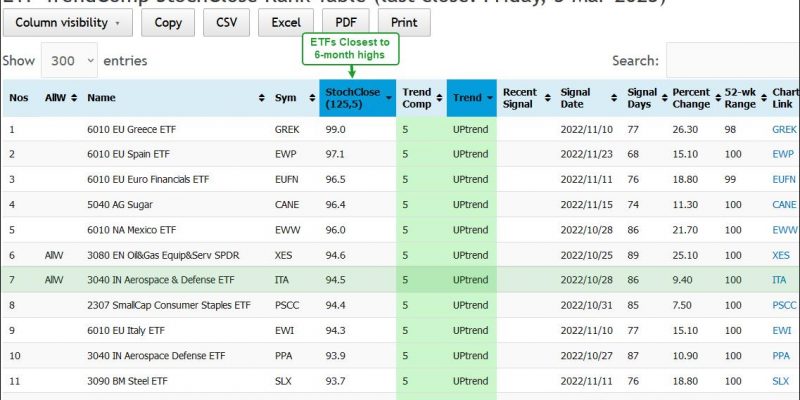Open the EWI chart link

click(x=782, y=331)
